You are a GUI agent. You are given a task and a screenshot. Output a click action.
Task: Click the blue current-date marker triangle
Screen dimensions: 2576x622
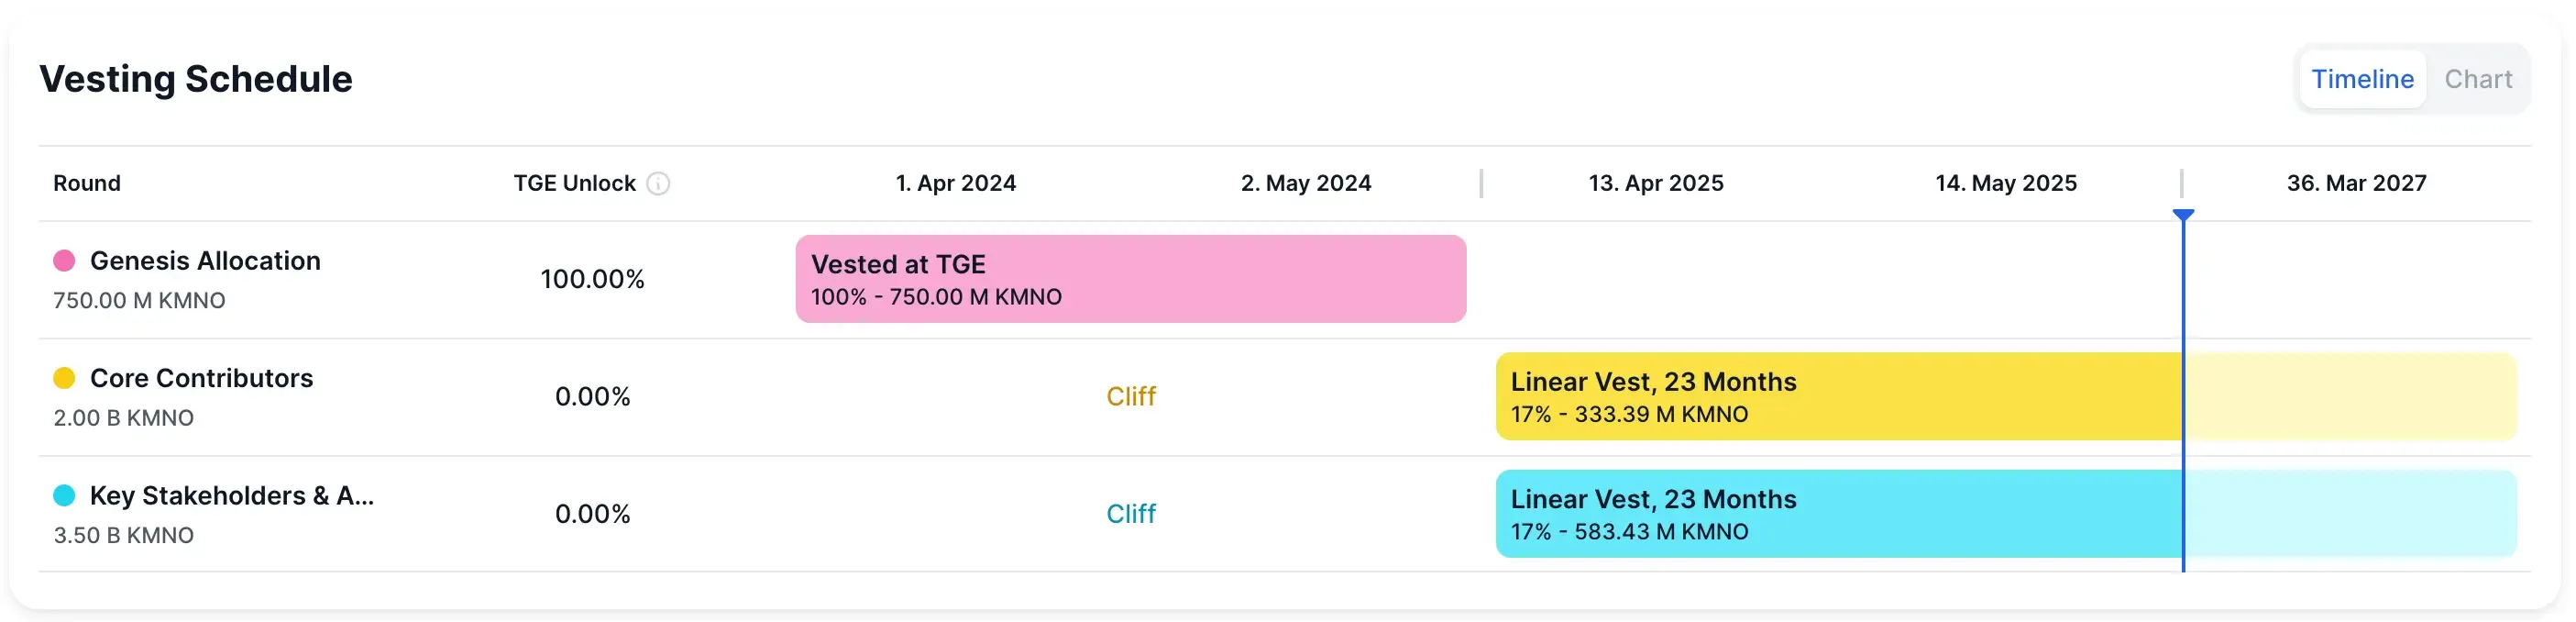(x=2183, y=215)
